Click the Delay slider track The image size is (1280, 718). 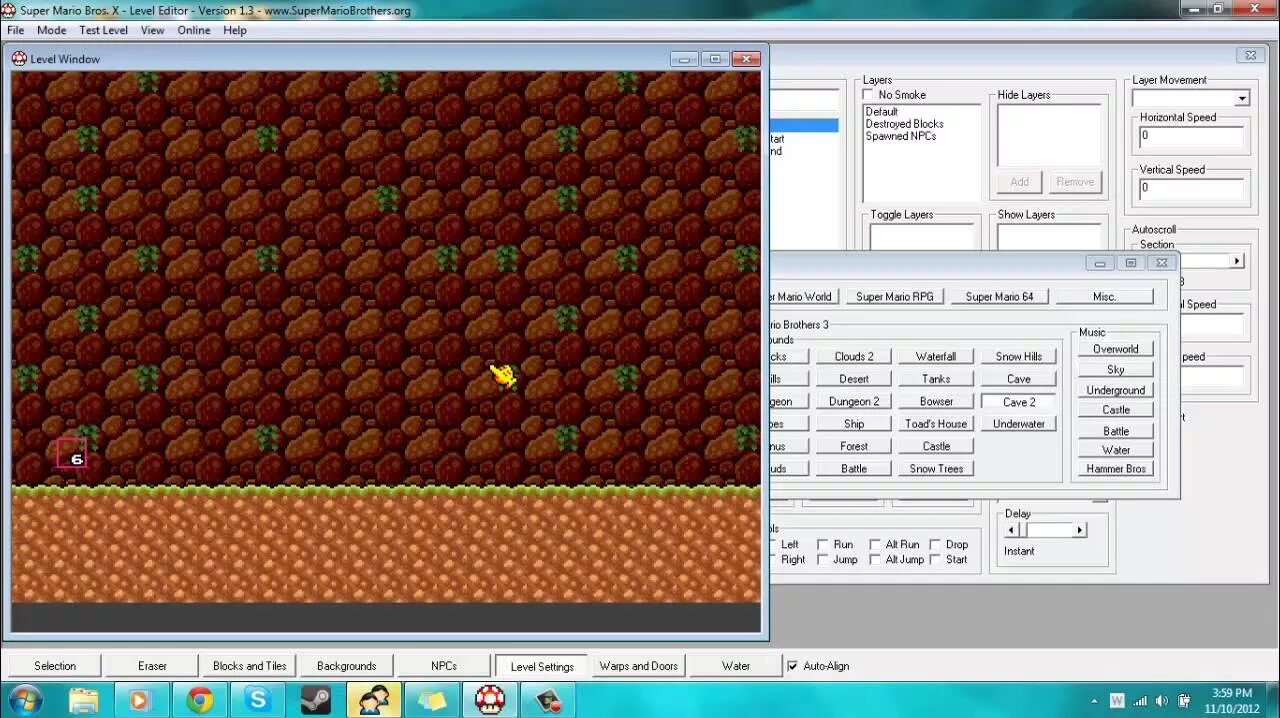(x=1046, y=530)
